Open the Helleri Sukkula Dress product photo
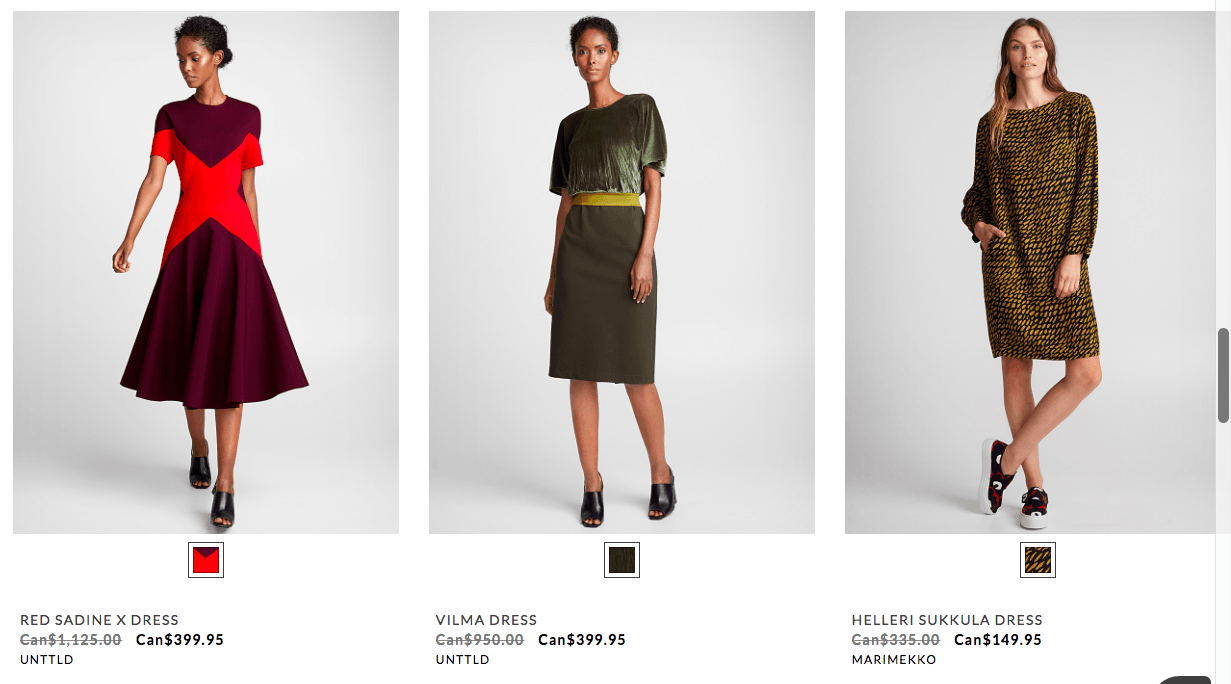This screenshot has width=1231, height=684. click(1030, 272)
